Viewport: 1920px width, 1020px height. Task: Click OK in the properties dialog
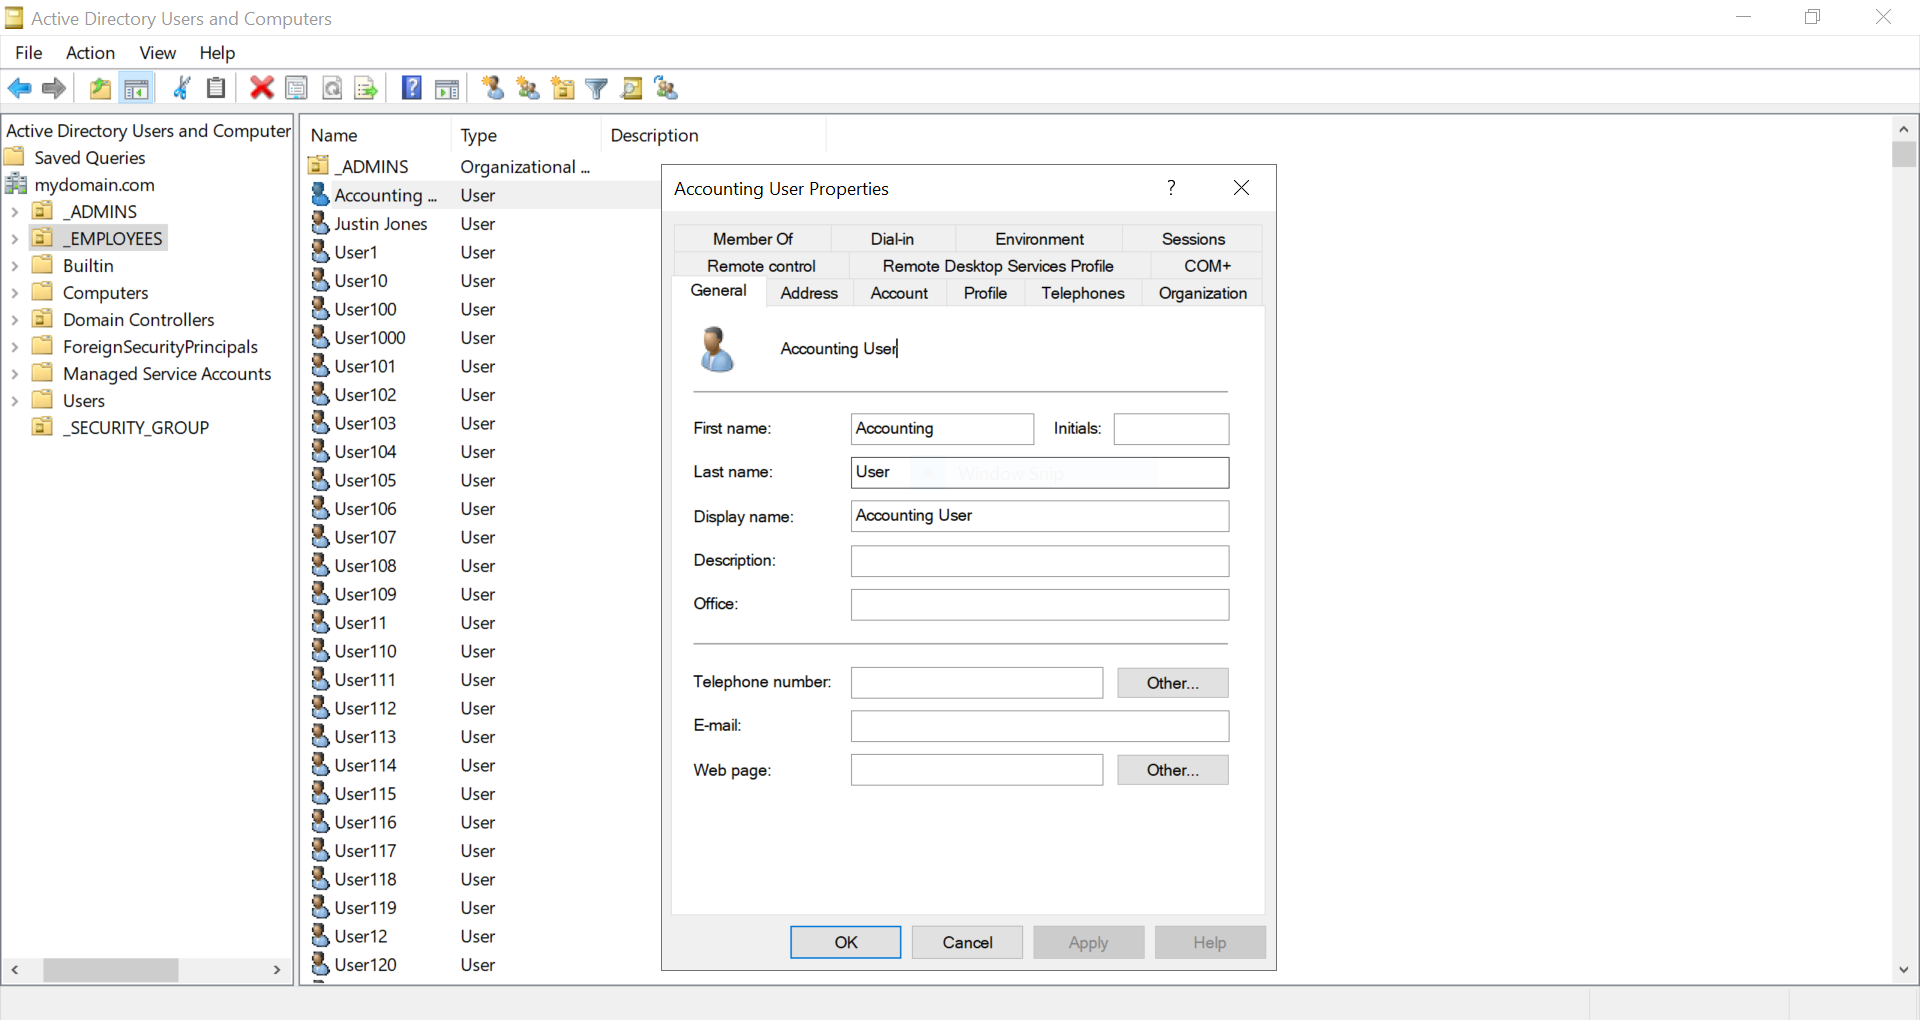[846, 942]
